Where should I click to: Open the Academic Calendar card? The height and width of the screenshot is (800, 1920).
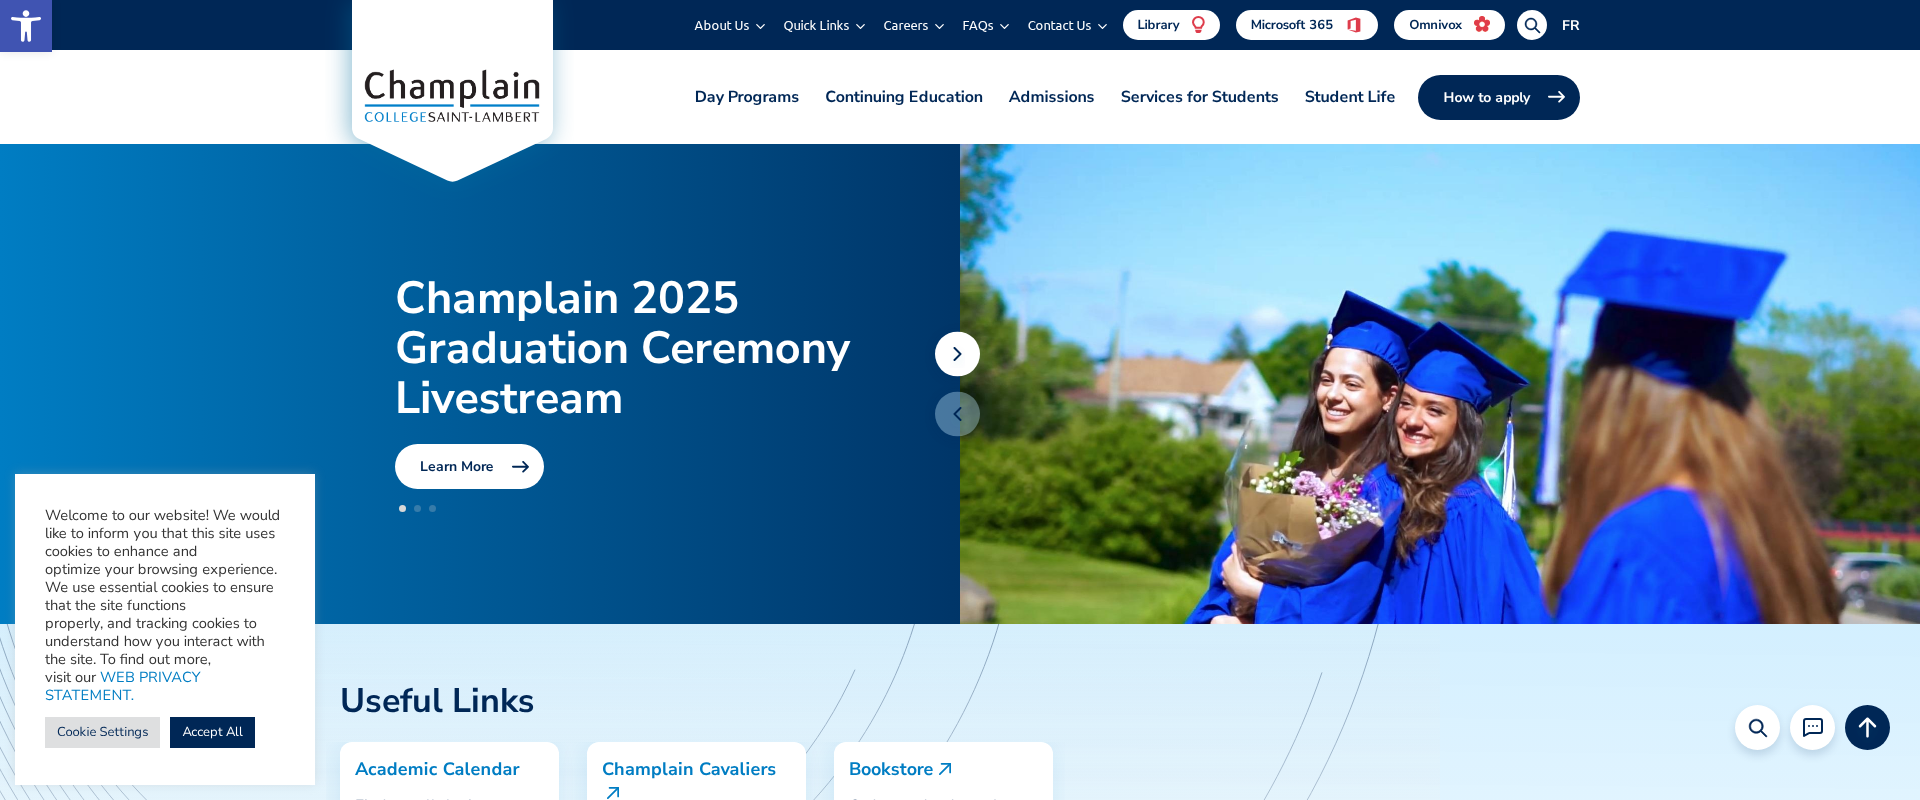(449, 770)
